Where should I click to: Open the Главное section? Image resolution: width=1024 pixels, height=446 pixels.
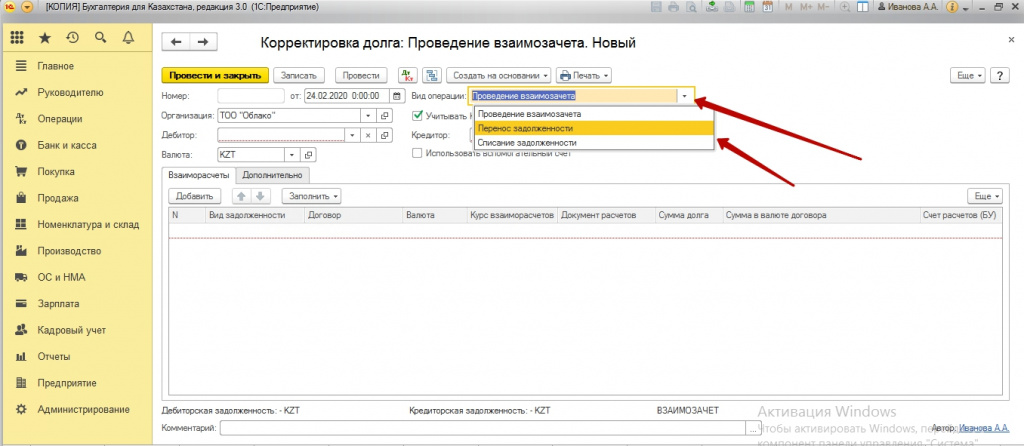[x=56, y=66]
